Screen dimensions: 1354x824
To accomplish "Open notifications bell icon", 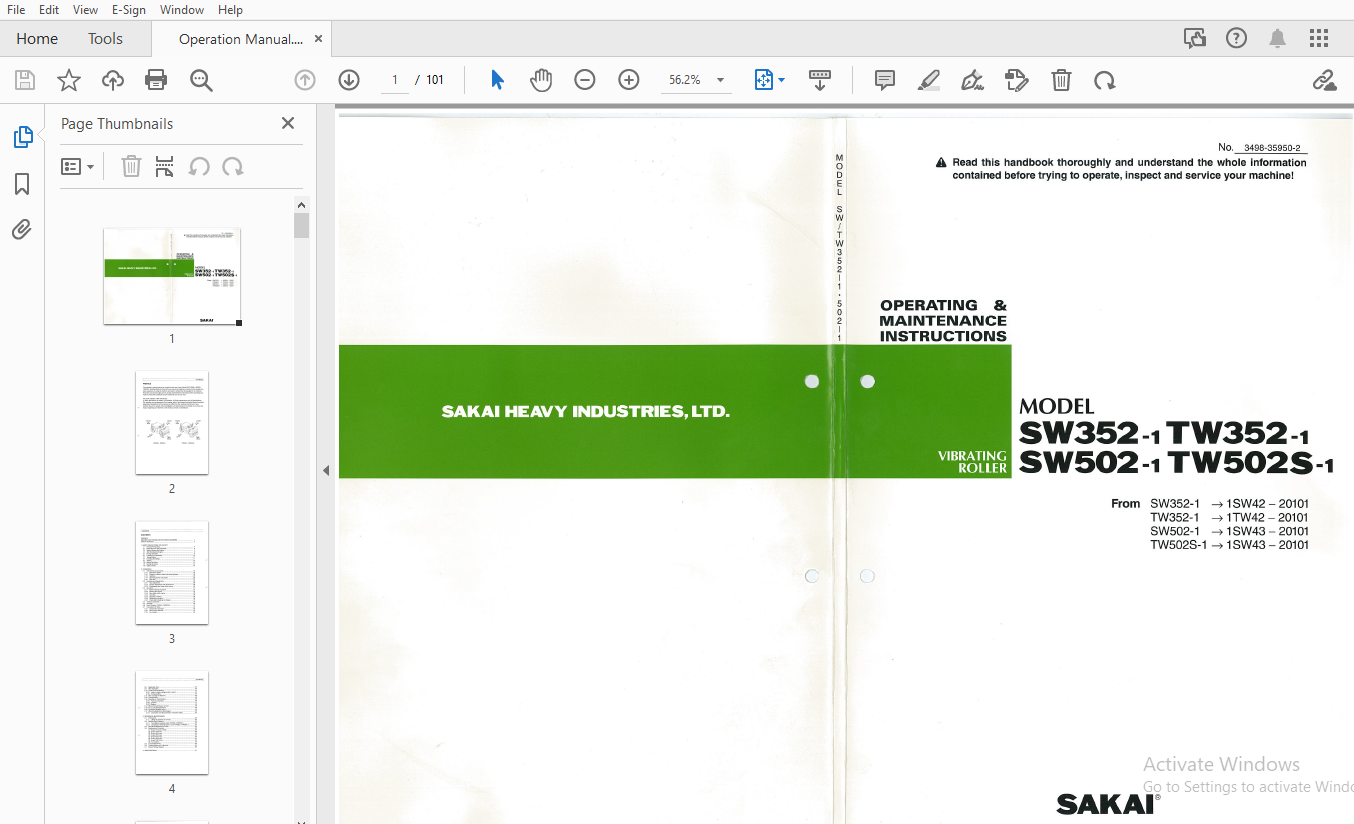I will [1278, 39].
